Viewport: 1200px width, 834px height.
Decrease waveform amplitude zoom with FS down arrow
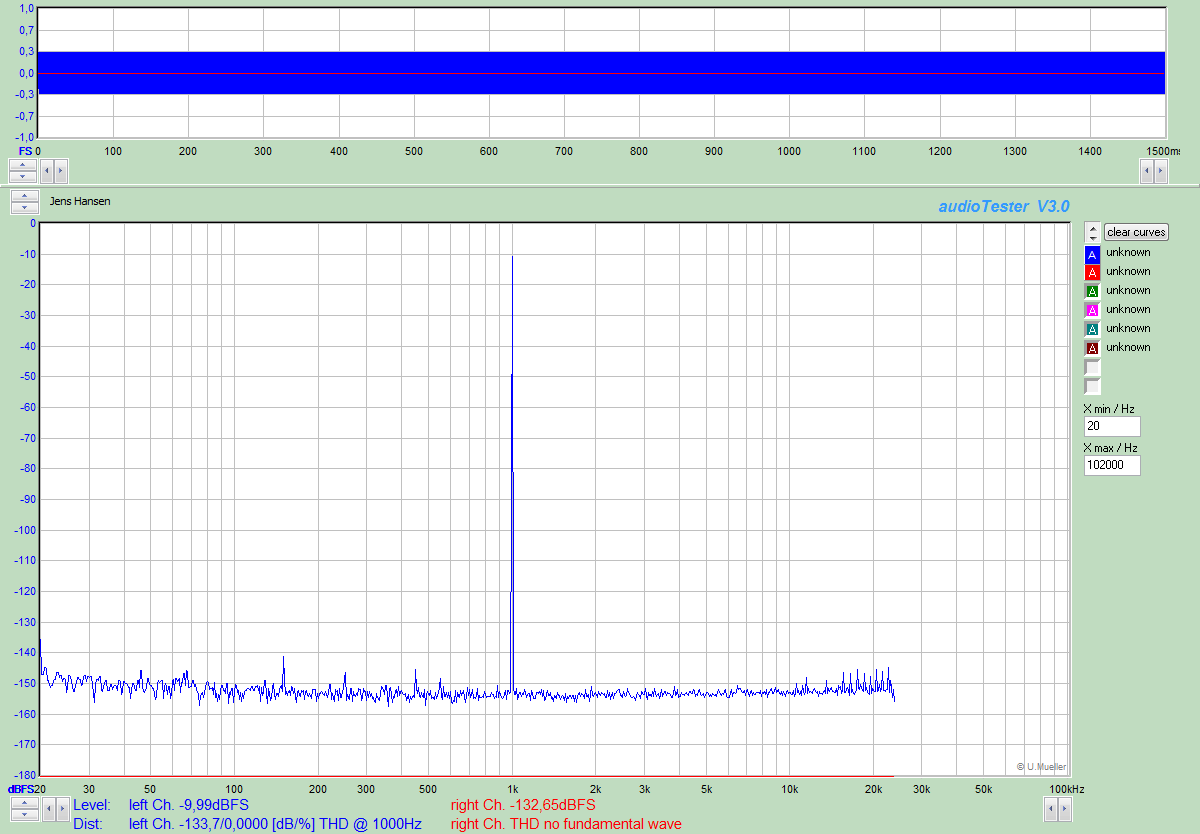22,176
